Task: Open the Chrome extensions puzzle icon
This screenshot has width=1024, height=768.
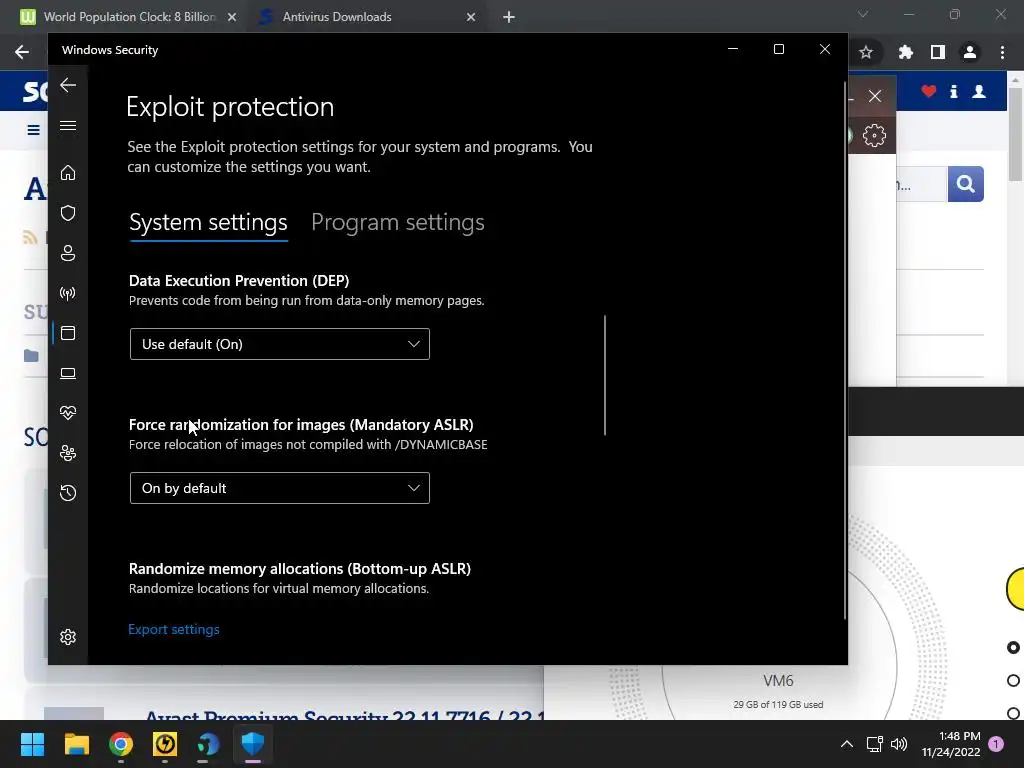Action: (x=906, y=52)
